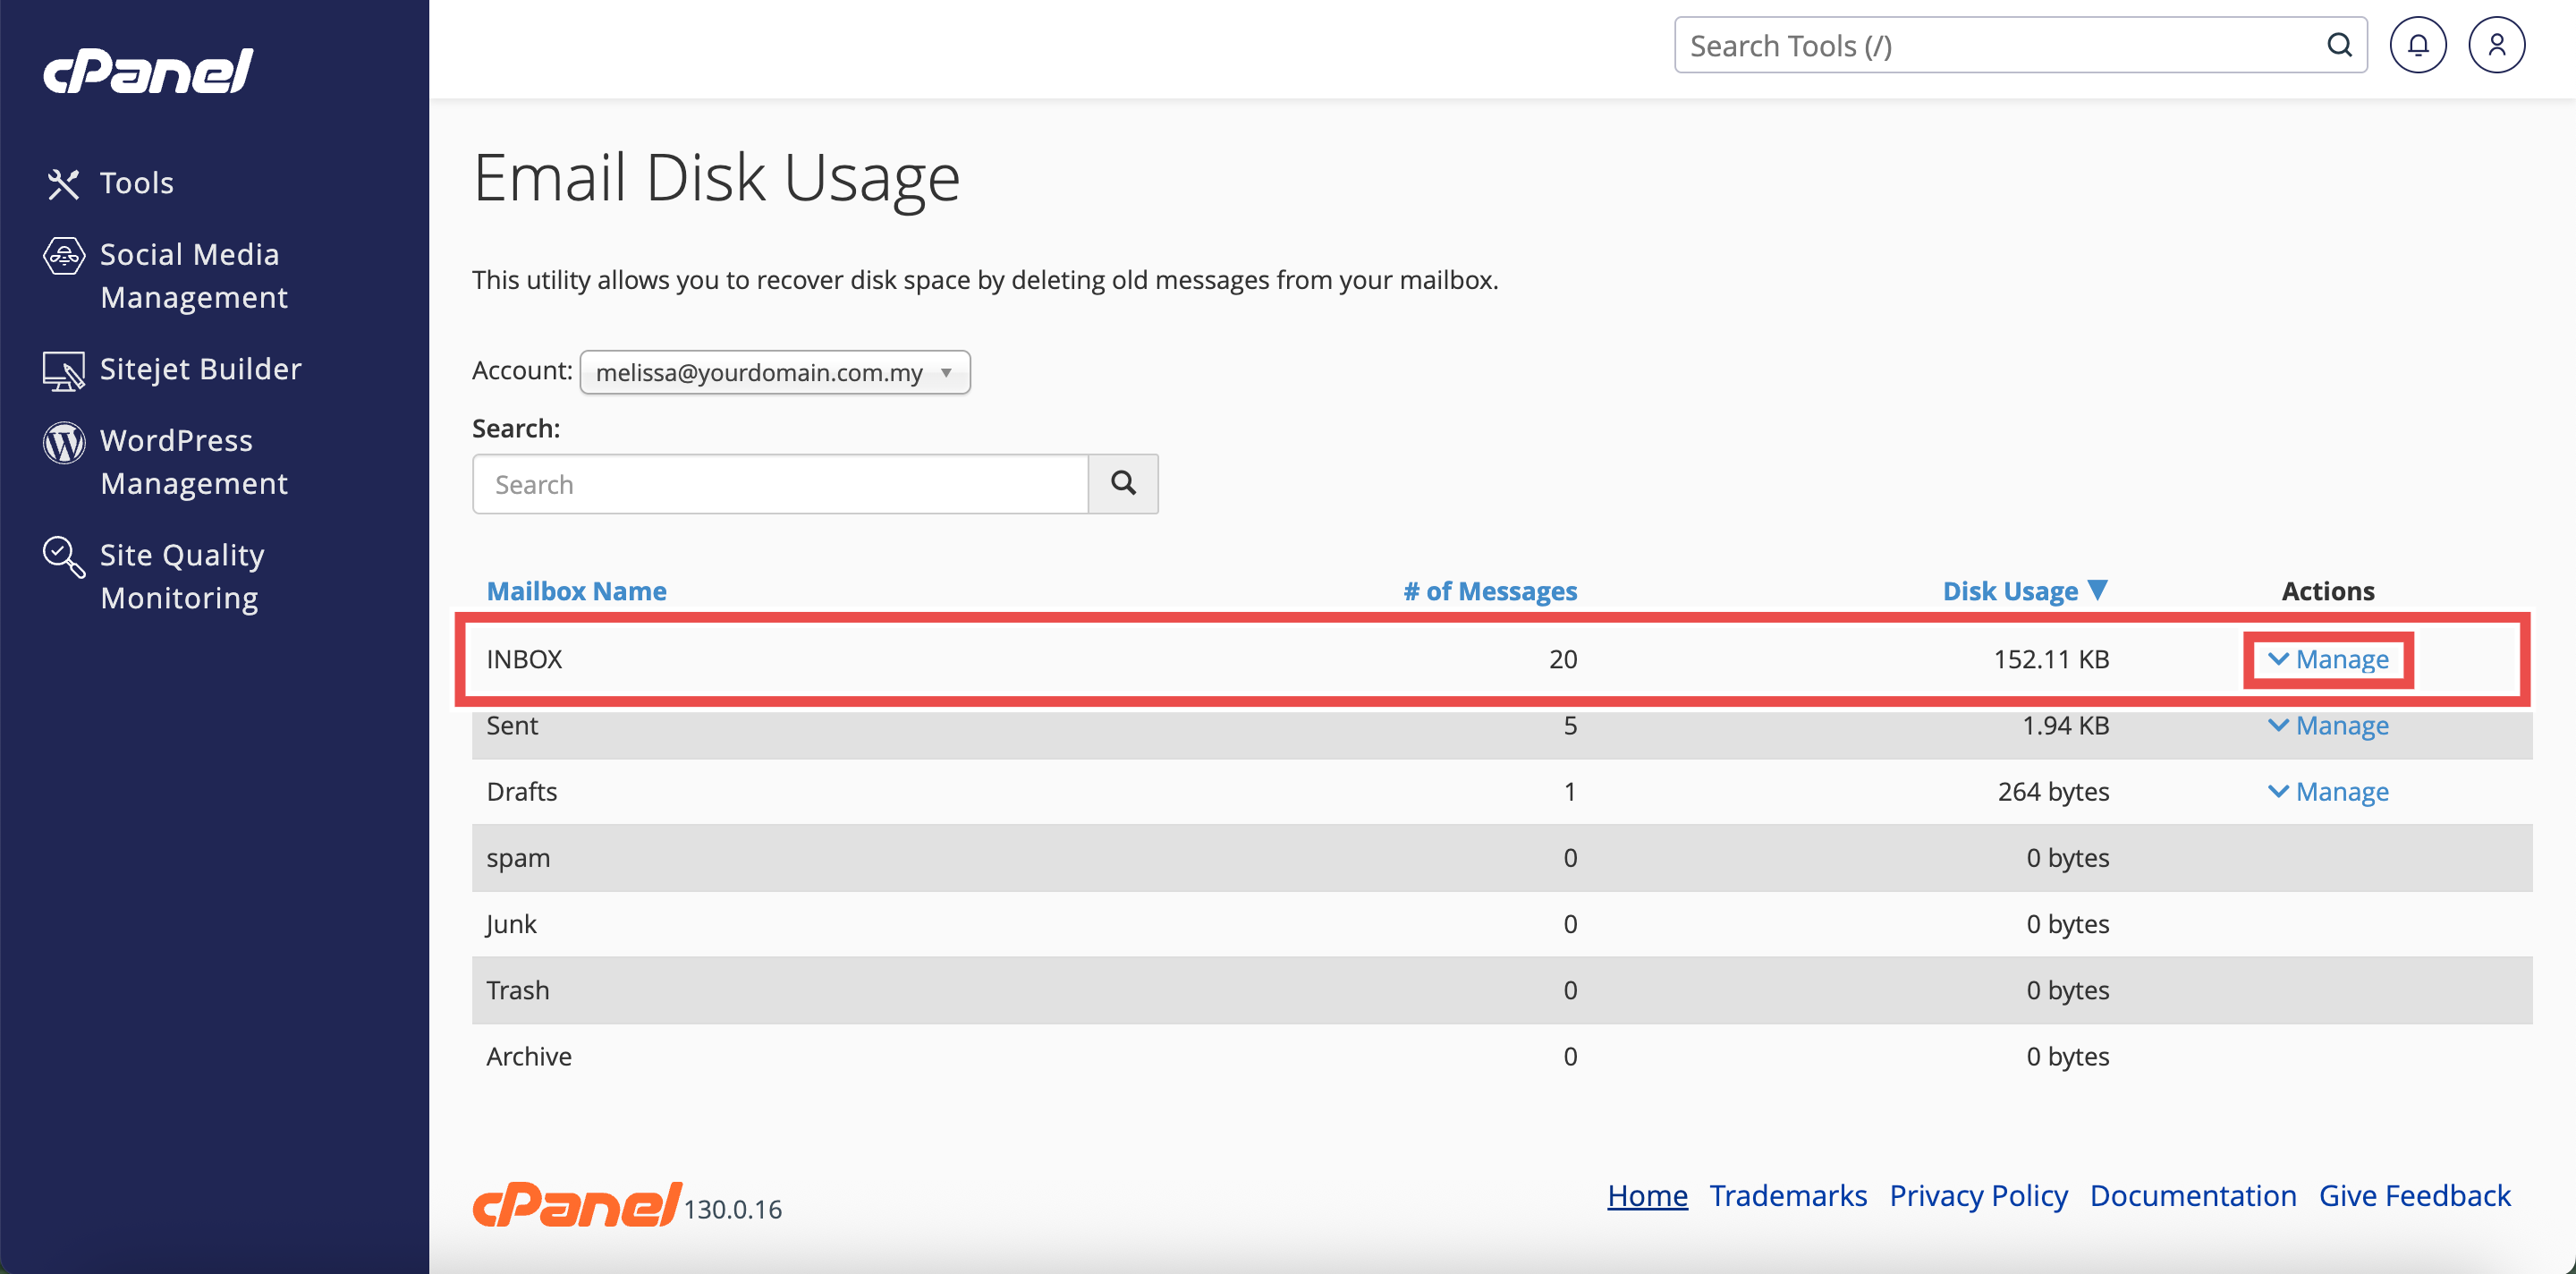Open the Account email dropdown

pos(774,372)
